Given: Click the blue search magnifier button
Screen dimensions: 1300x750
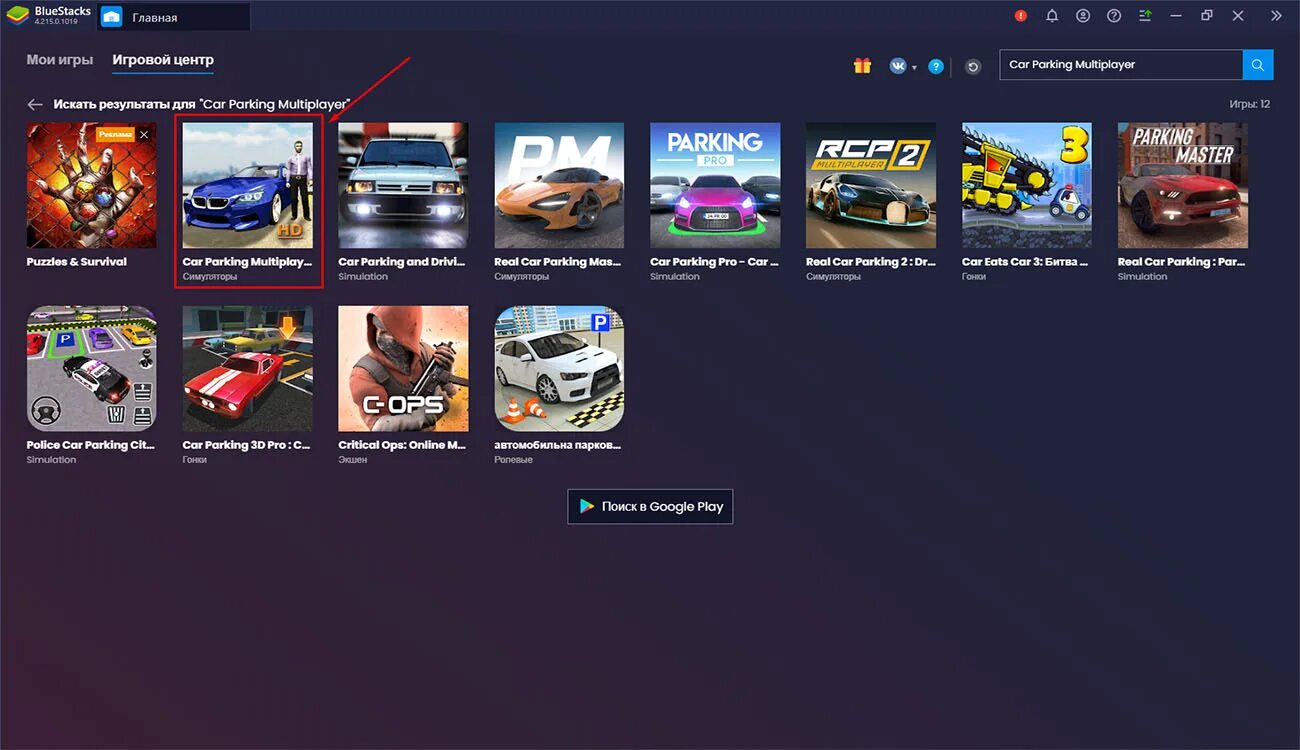Looking at the screenshot, I should click(x=1258, y=64).
